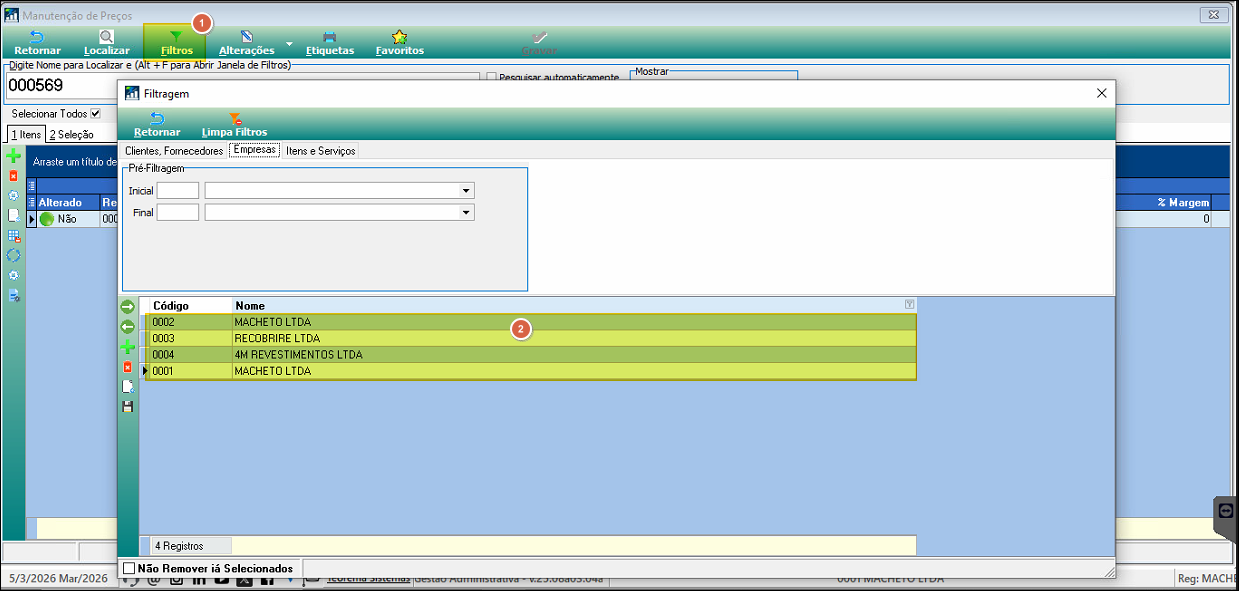Open the Inicial pre-filter dropdown
Viewport: 1239px width, 591px height.
point(466,190)
